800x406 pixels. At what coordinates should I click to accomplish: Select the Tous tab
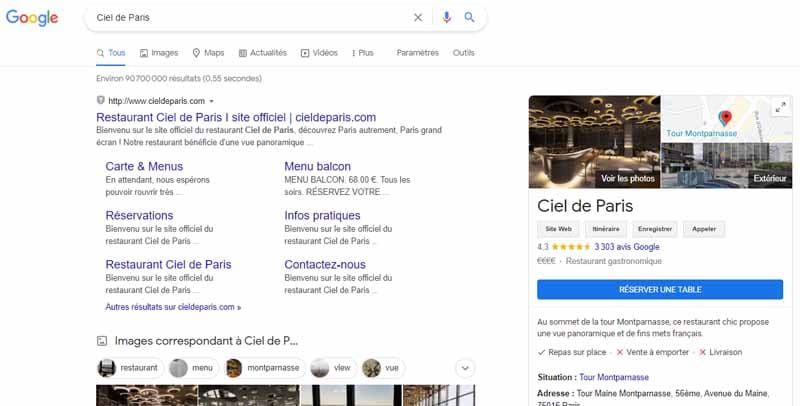(111, 53)
